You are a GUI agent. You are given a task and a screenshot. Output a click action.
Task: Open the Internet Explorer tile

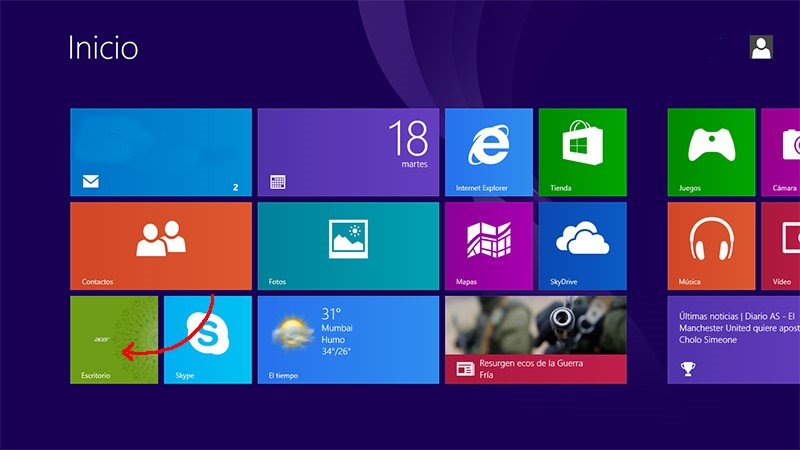pos(488,152)
